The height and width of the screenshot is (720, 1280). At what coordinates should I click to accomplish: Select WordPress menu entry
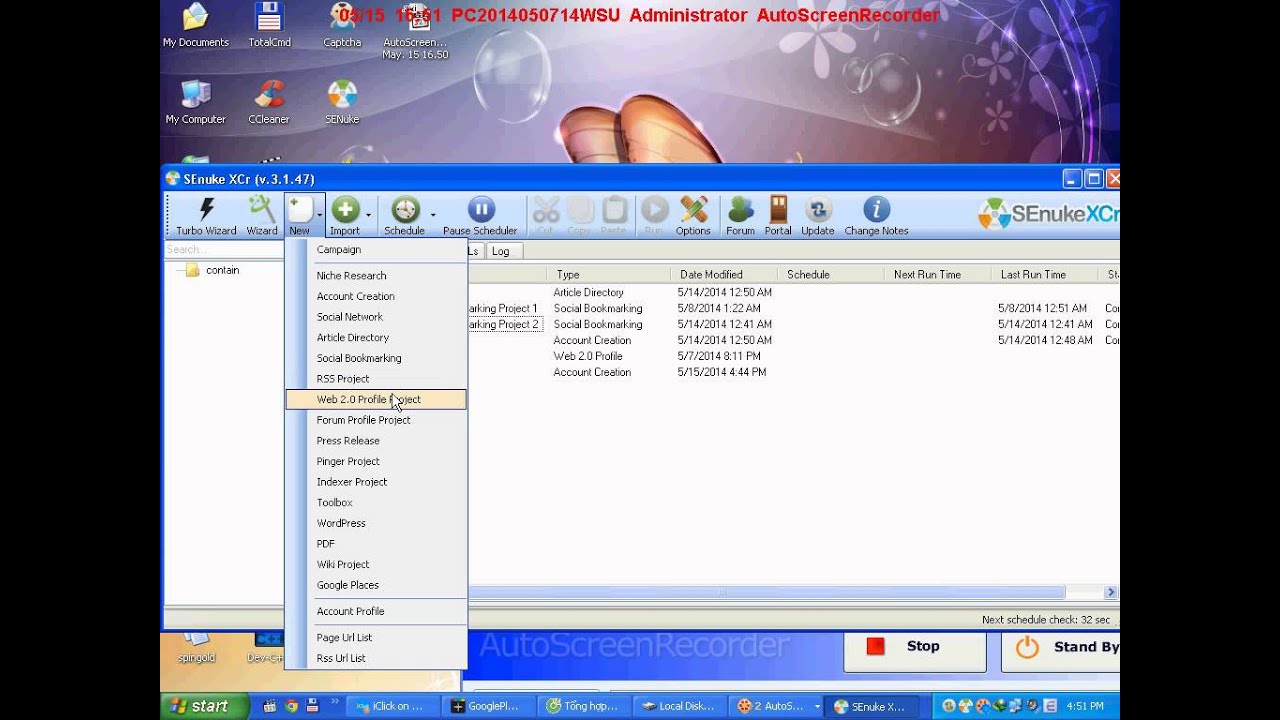376,523
